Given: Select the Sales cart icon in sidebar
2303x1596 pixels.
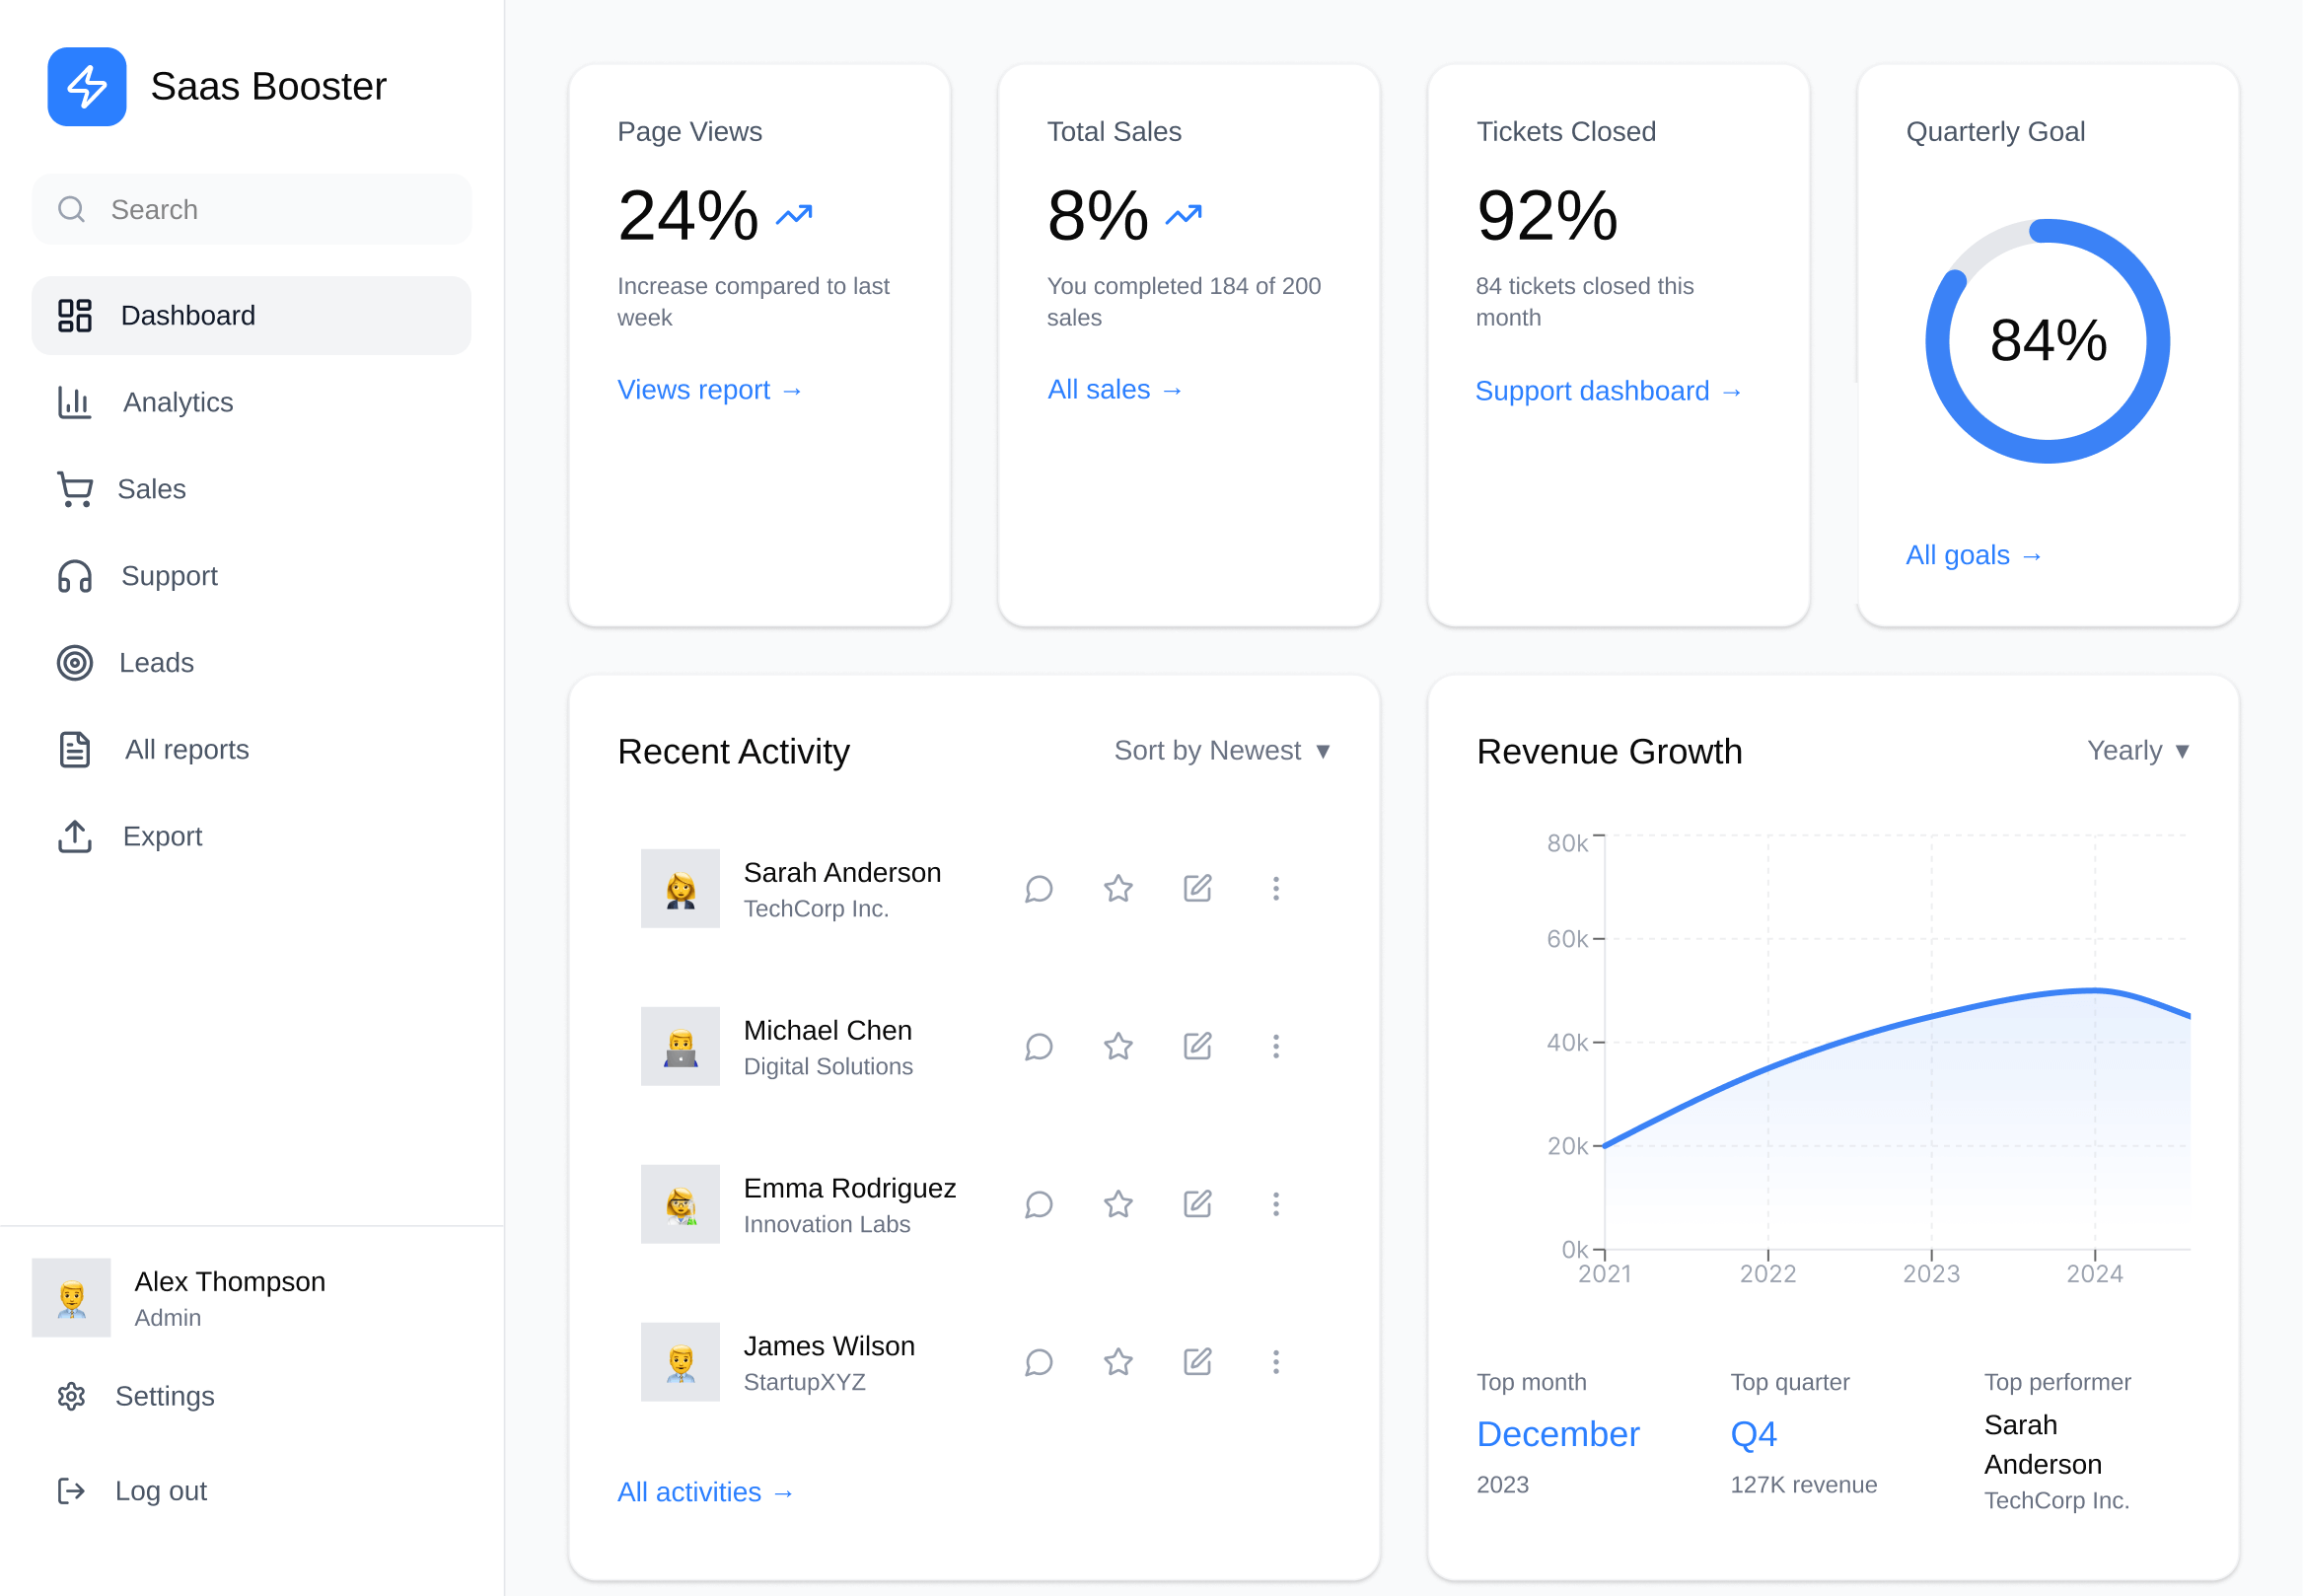Looking at the screenshot, I should click(x=74, y=489).
